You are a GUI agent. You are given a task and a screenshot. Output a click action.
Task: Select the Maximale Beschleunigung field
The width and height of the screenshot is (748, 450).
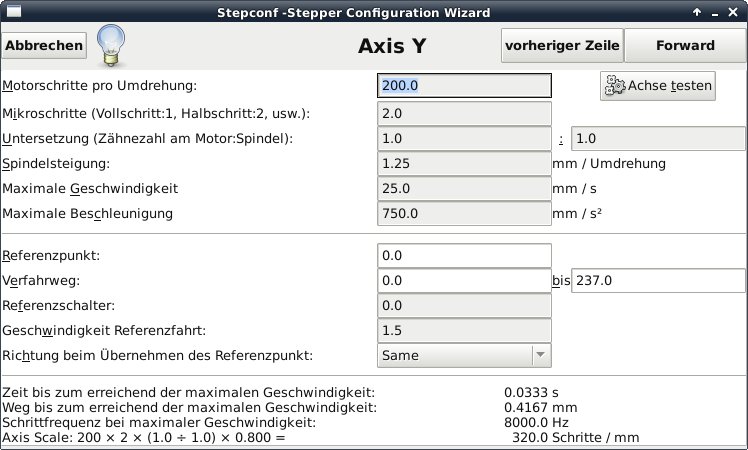click(464, 213)
